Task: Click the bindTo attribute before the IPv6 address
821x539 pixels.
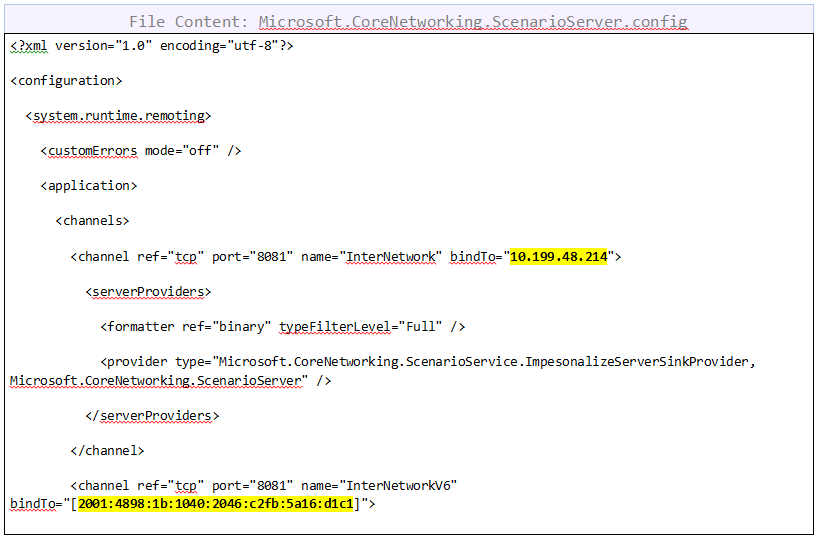Action: click(33, 504)
